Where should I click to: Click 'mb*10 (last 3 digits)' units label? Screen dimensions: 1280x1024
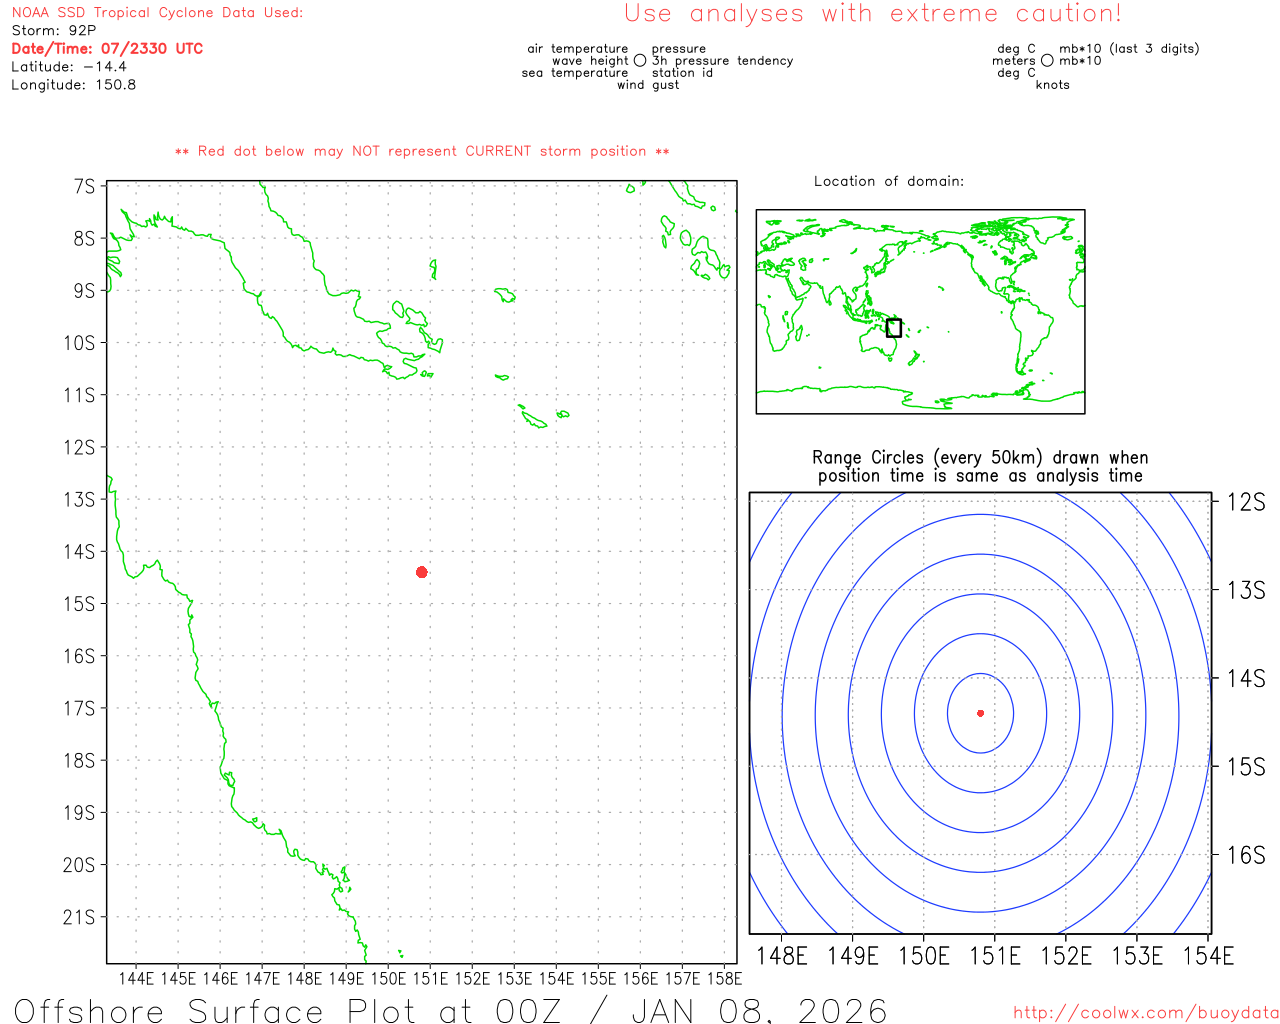click(x=1129, y=49)
